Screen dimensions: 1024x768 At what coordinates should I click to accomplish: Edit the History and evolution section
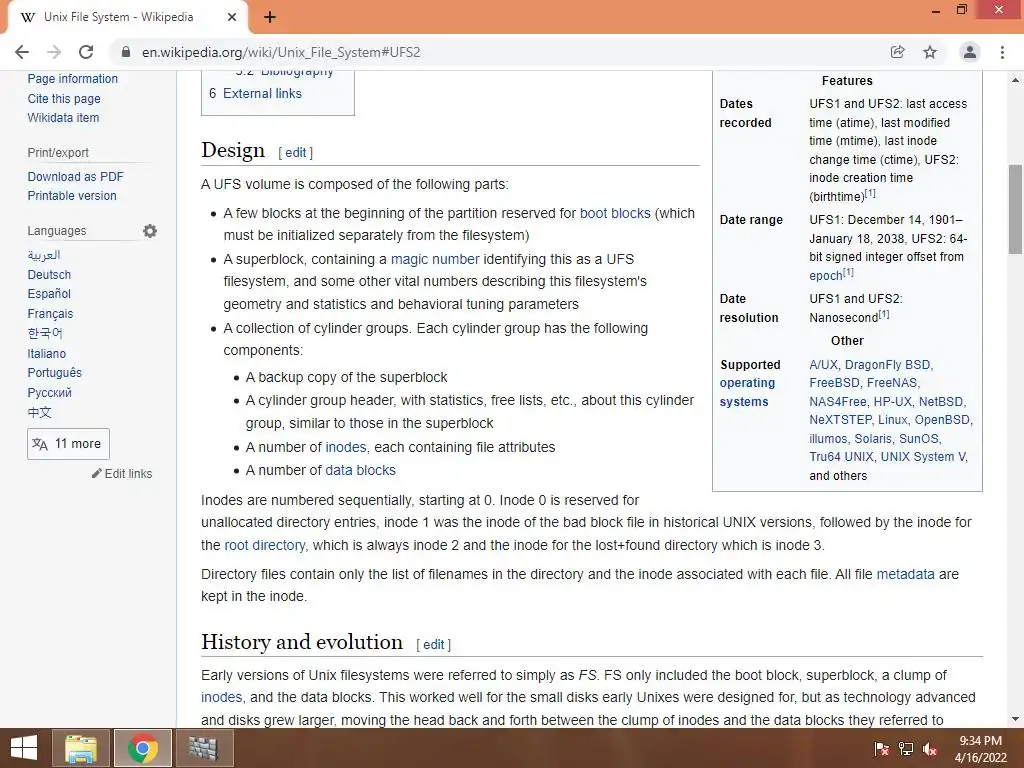point(434,645)
